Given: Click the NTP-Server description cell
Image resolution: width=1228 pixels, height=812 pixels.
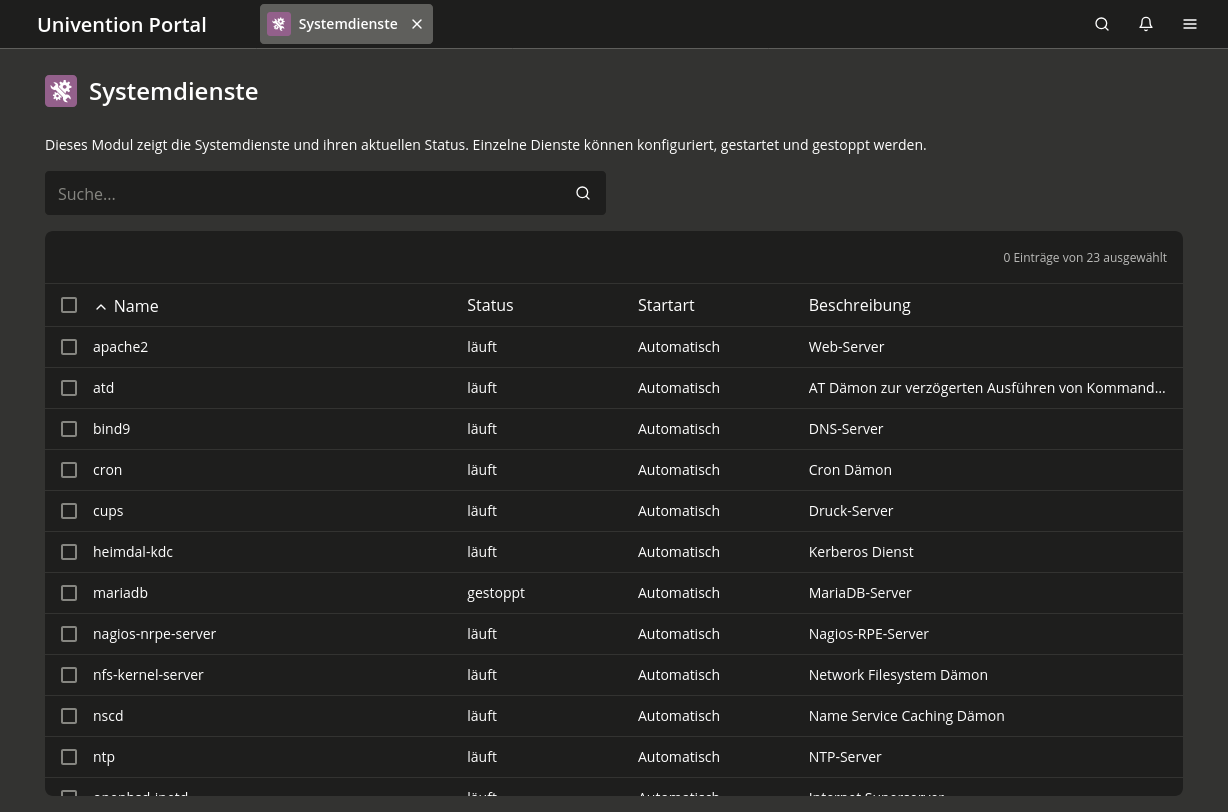Looking at the screenshot, I should point(845,757).
